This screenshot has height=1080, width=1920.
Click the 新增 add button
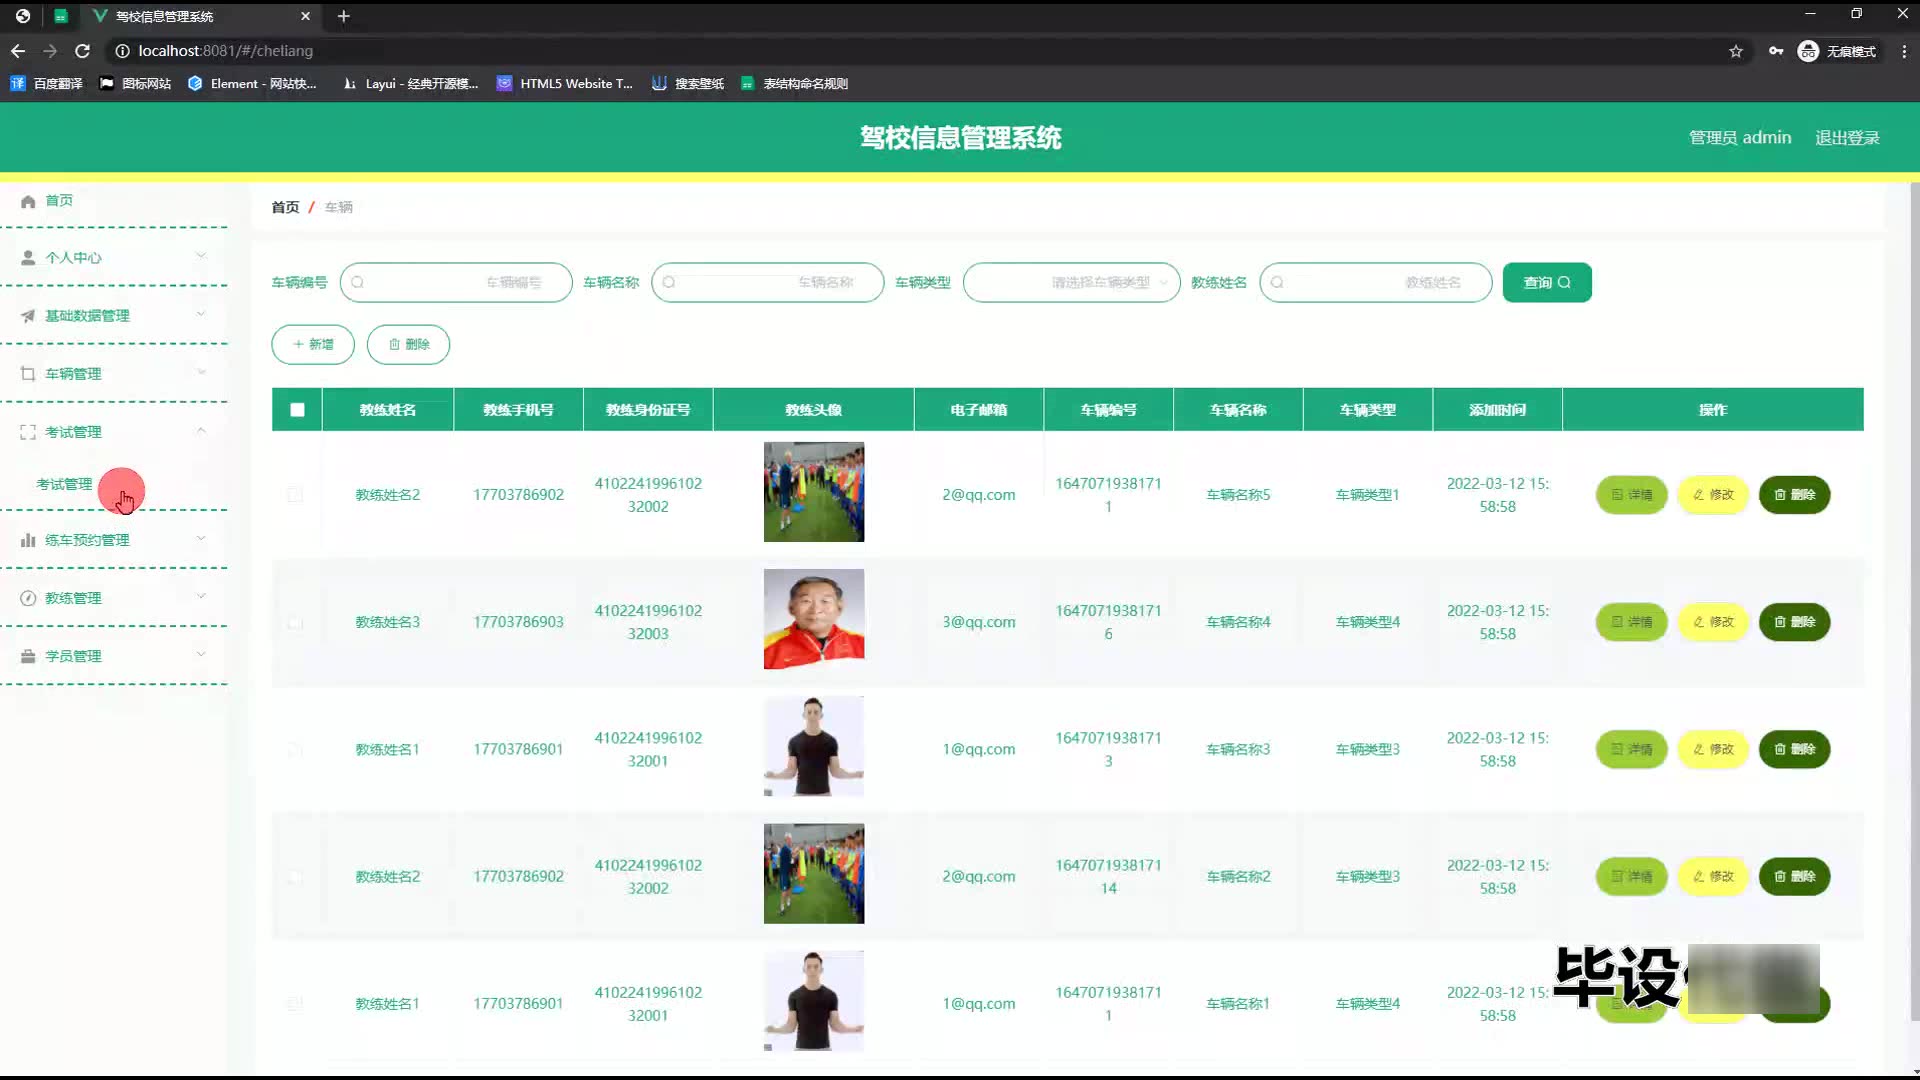[313, 344]
